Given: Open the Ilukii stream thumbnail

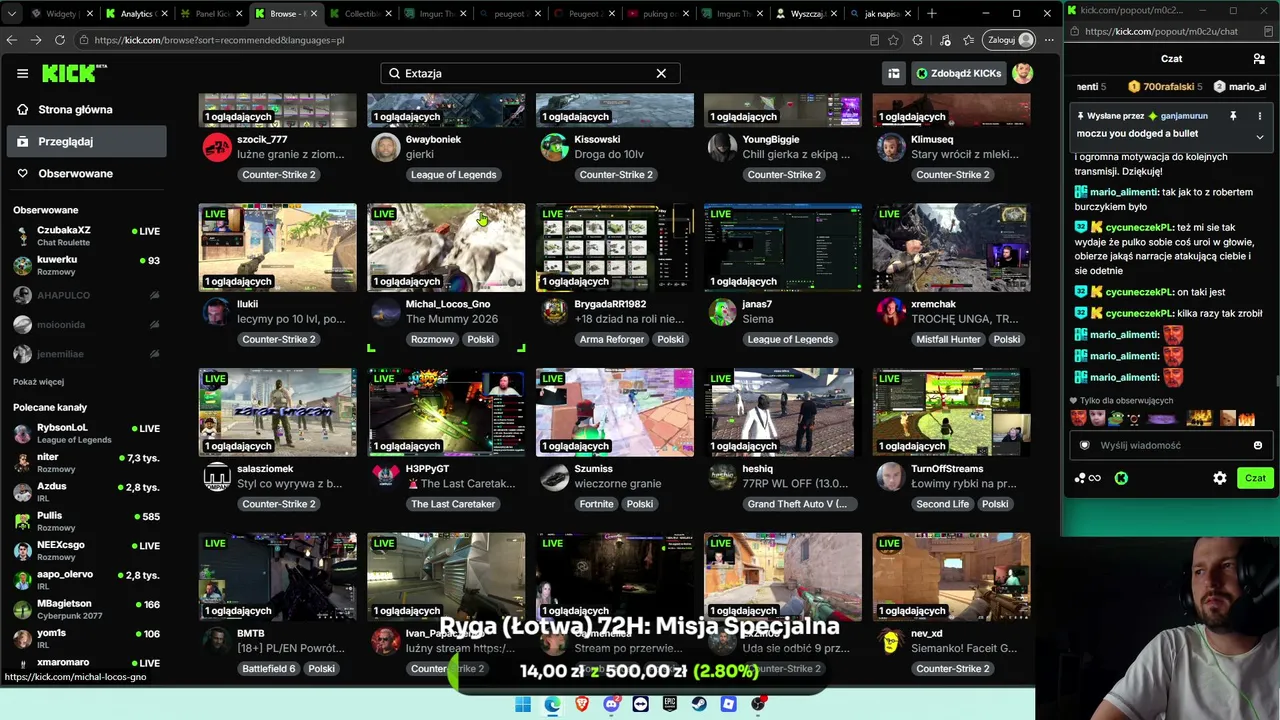Looking at the screenshot, I should click(278, 248).
